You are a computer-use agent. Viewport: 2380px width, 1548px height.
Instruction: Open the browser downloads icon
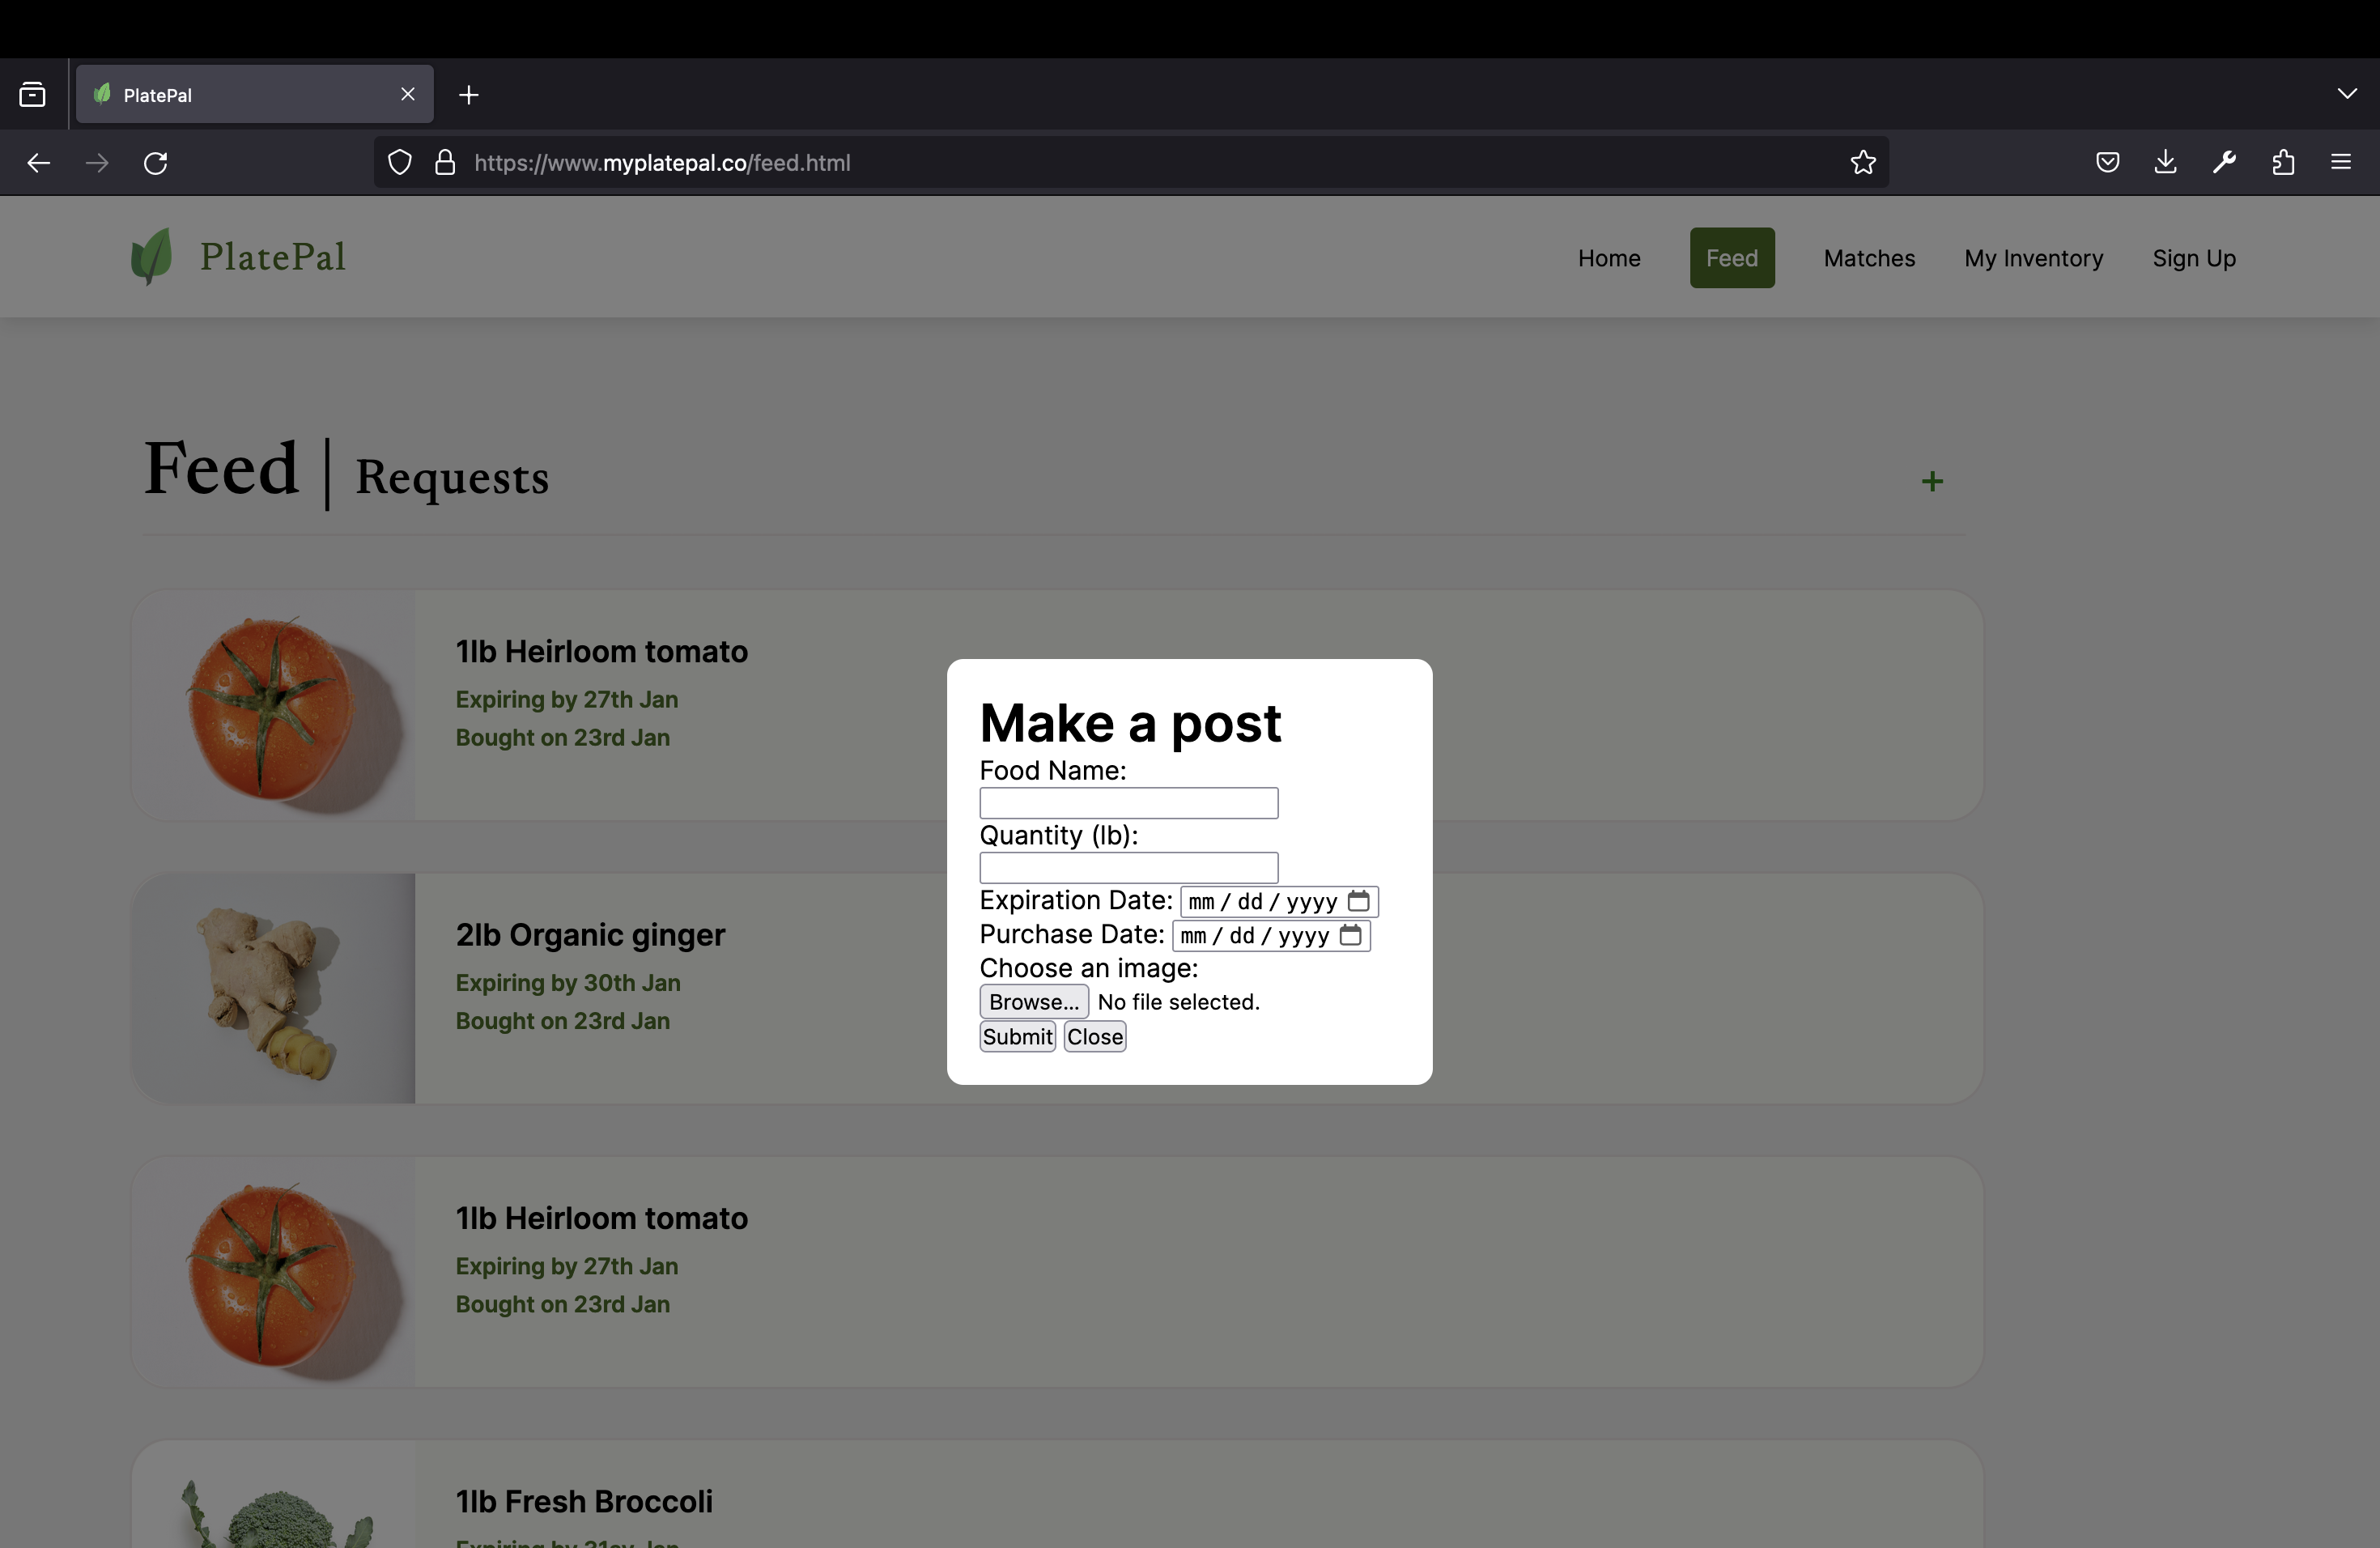tap(2165, 162)
